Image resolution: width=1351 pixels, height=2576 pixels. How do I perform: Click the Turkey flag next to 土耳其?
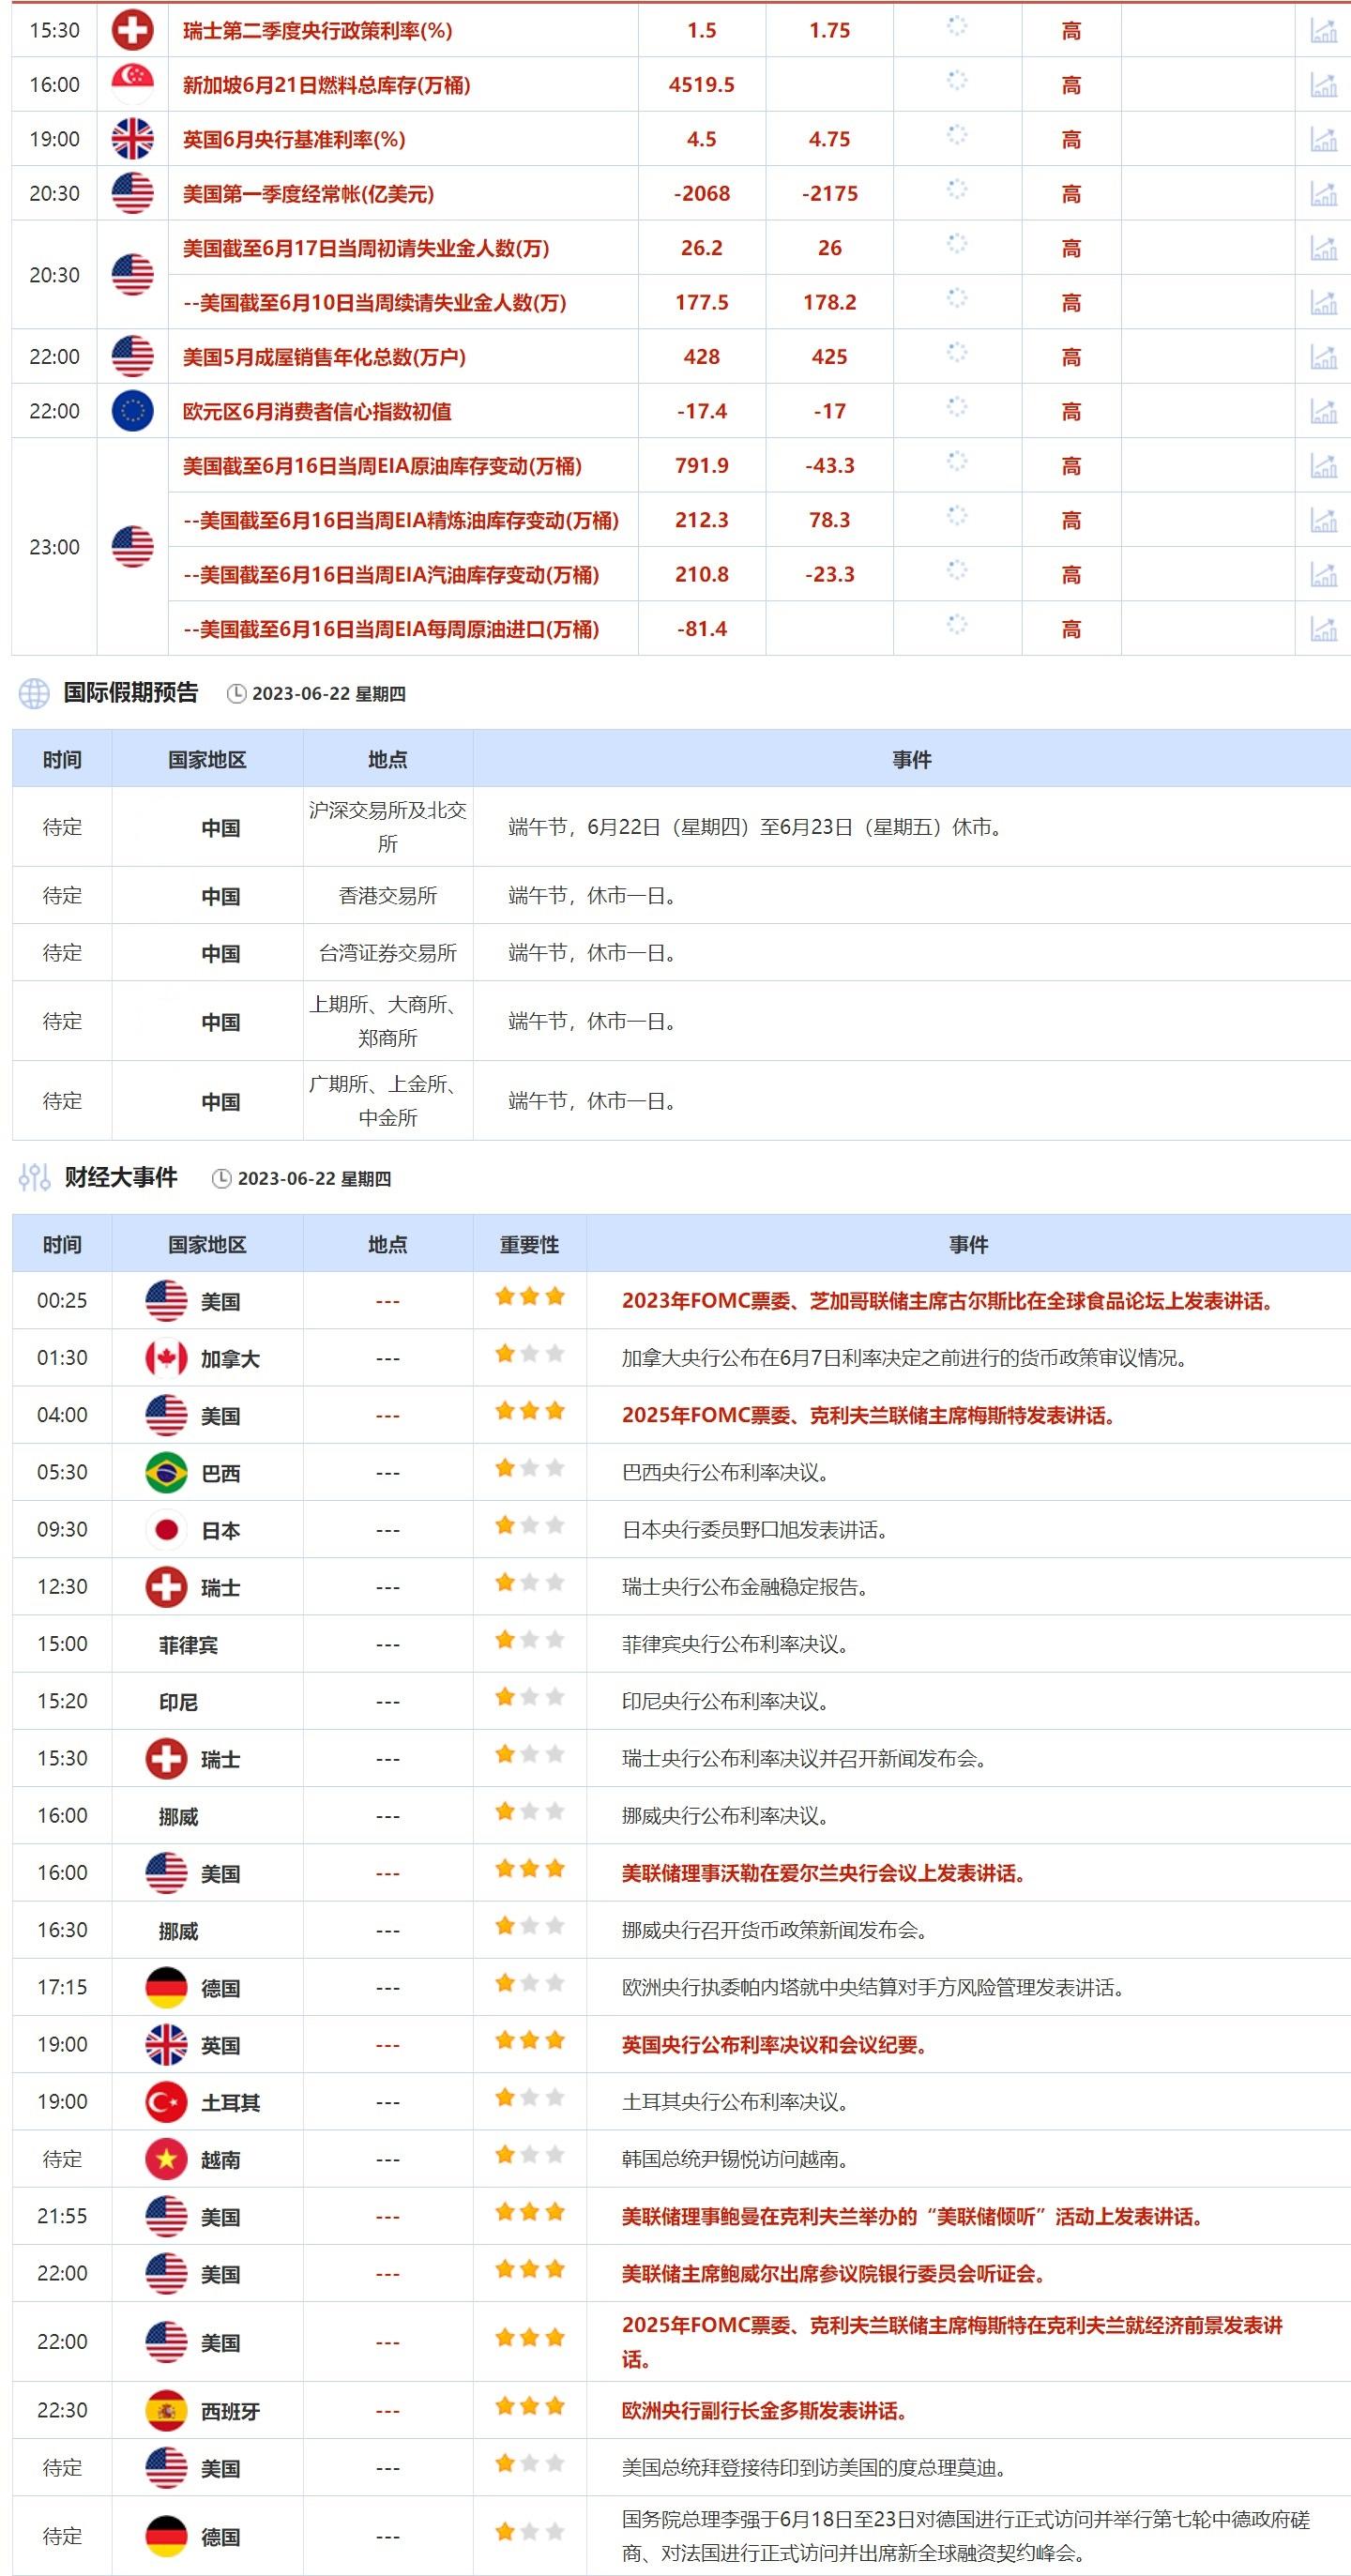coord(166,2102)
